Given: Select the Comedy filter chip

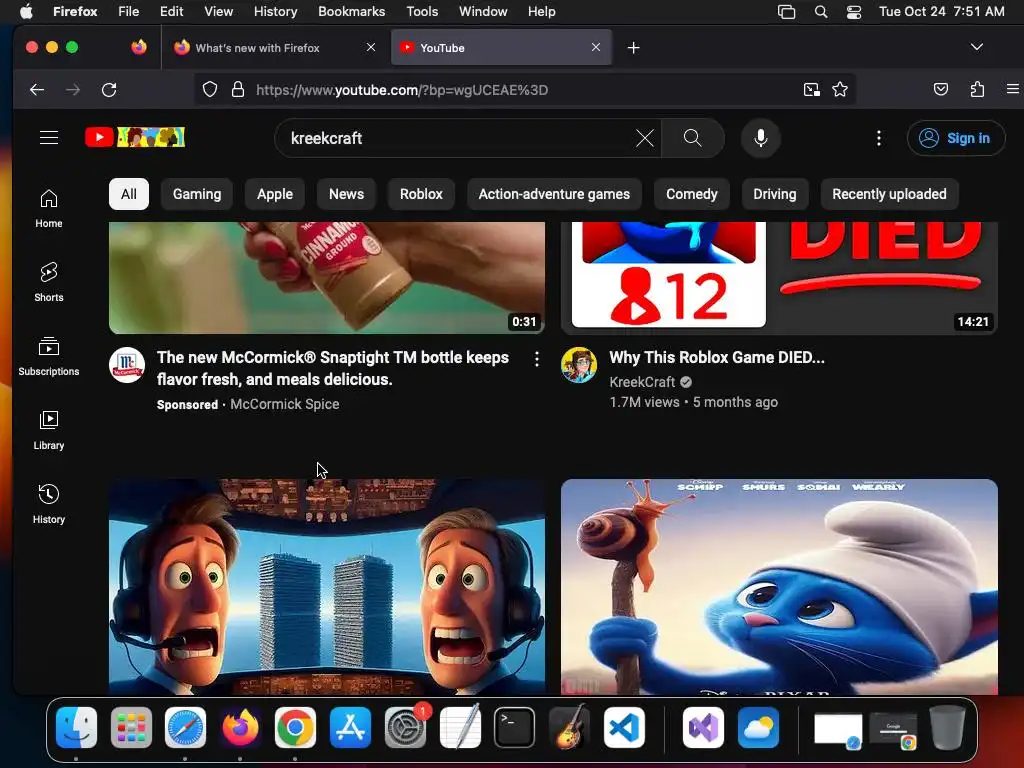Looking at the screenshot, I should click(692, 194).
